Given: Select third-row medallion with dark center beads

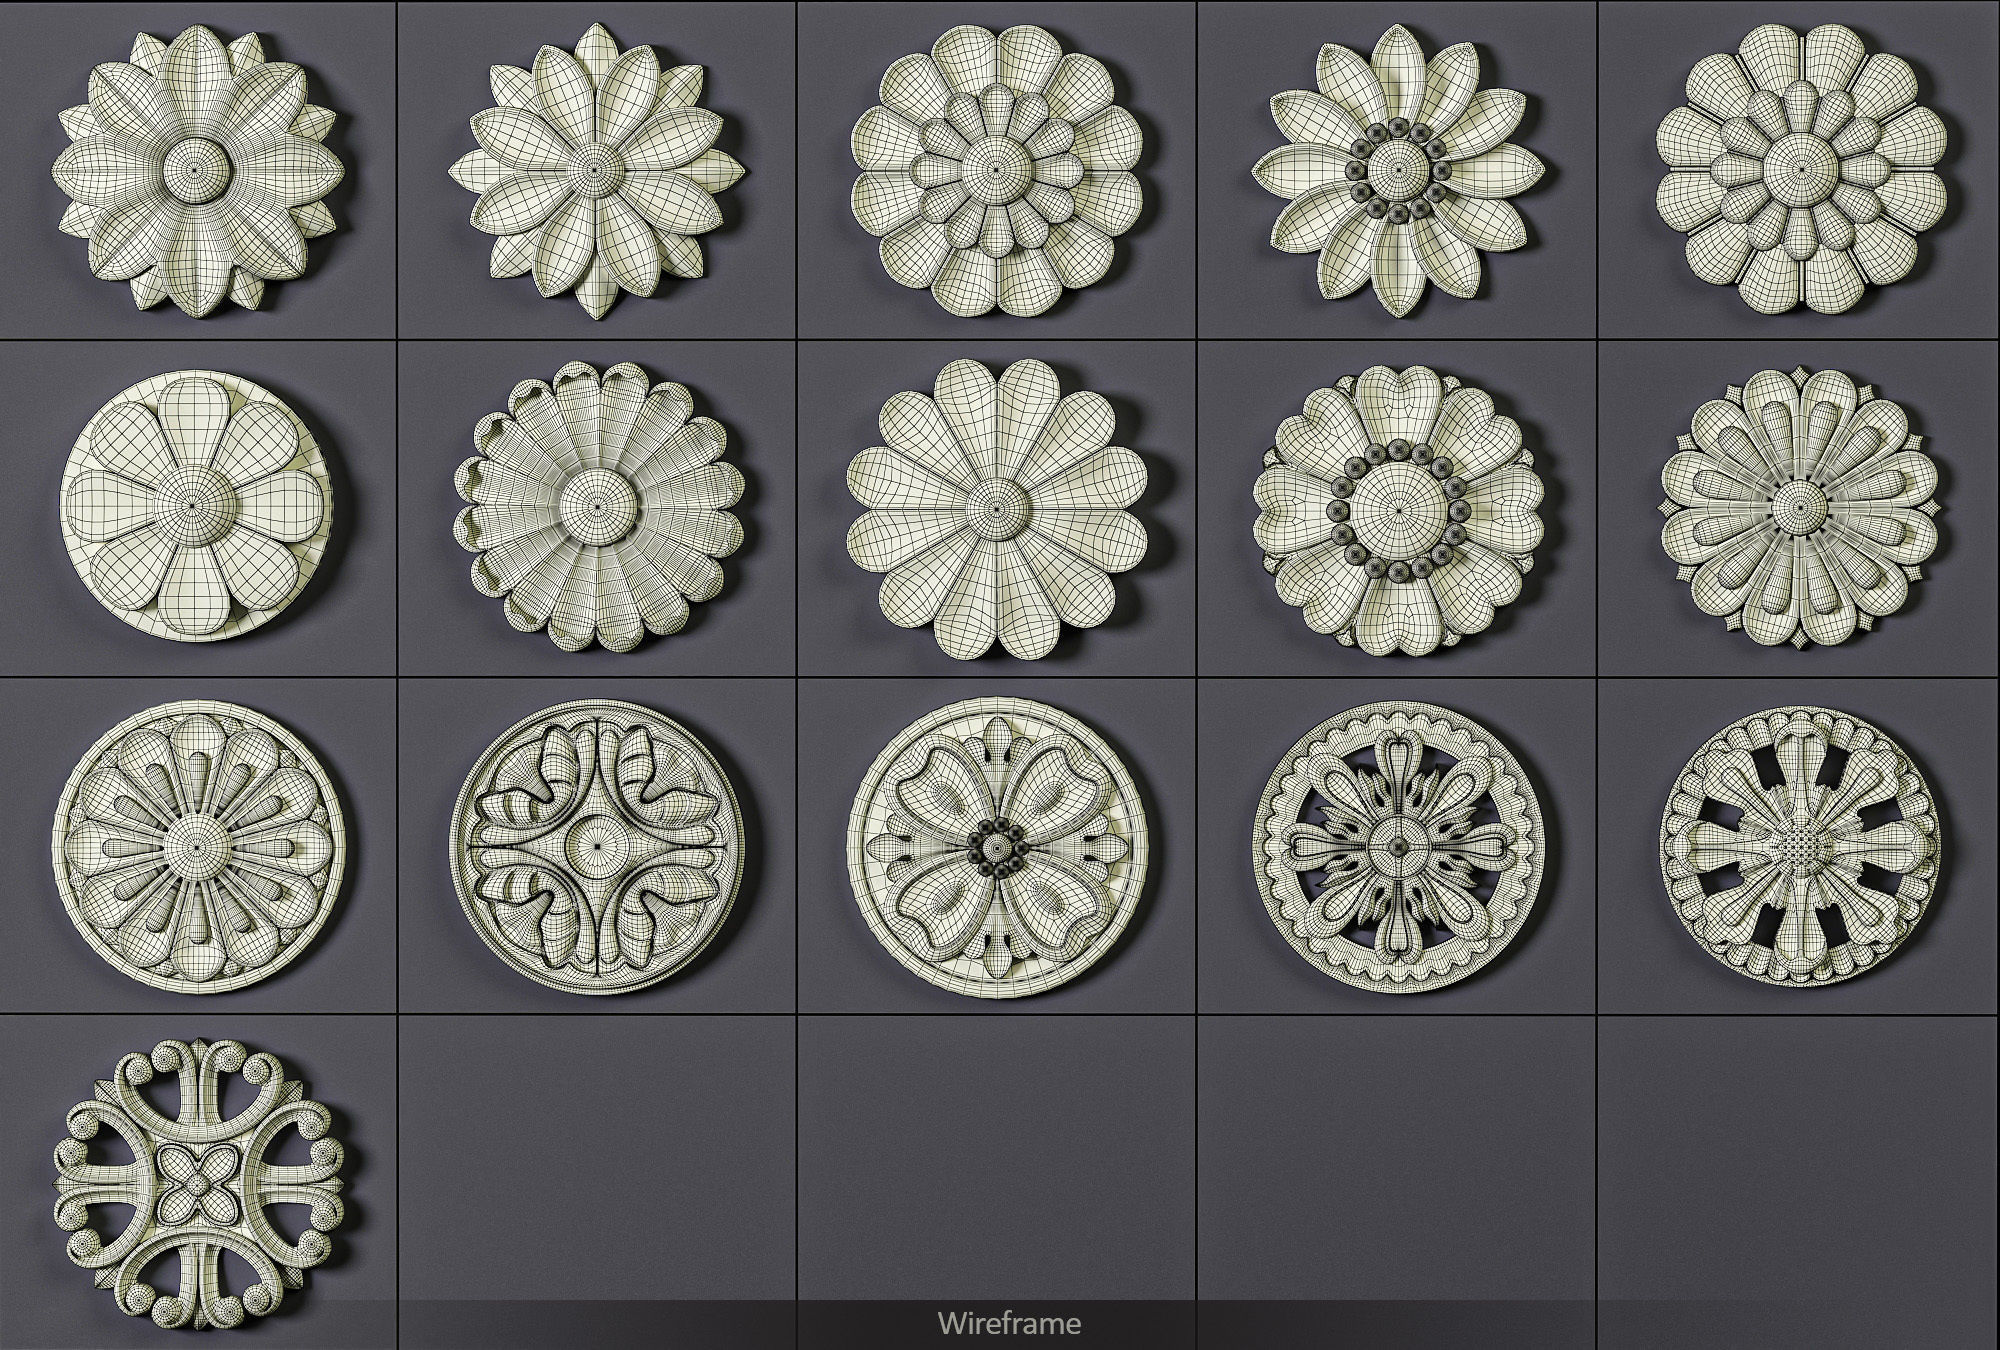Looking at the screenshot, I should [997, 846].
